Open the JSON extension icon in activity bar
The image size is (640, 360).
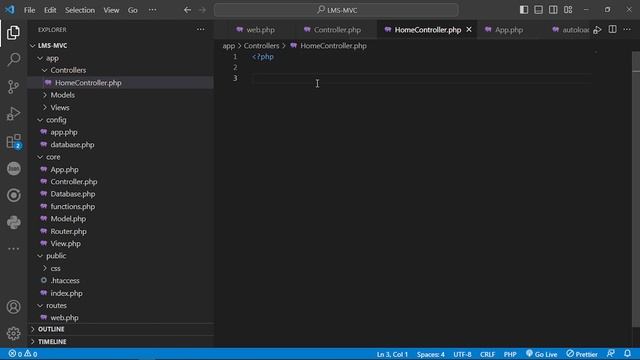[13, 168]
